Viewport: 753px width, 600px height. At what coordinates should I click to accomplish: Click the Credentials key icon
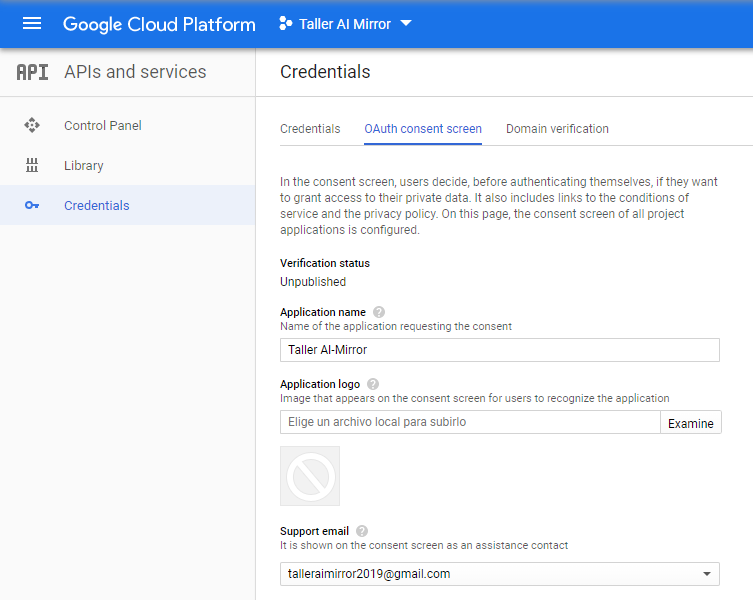32,206
